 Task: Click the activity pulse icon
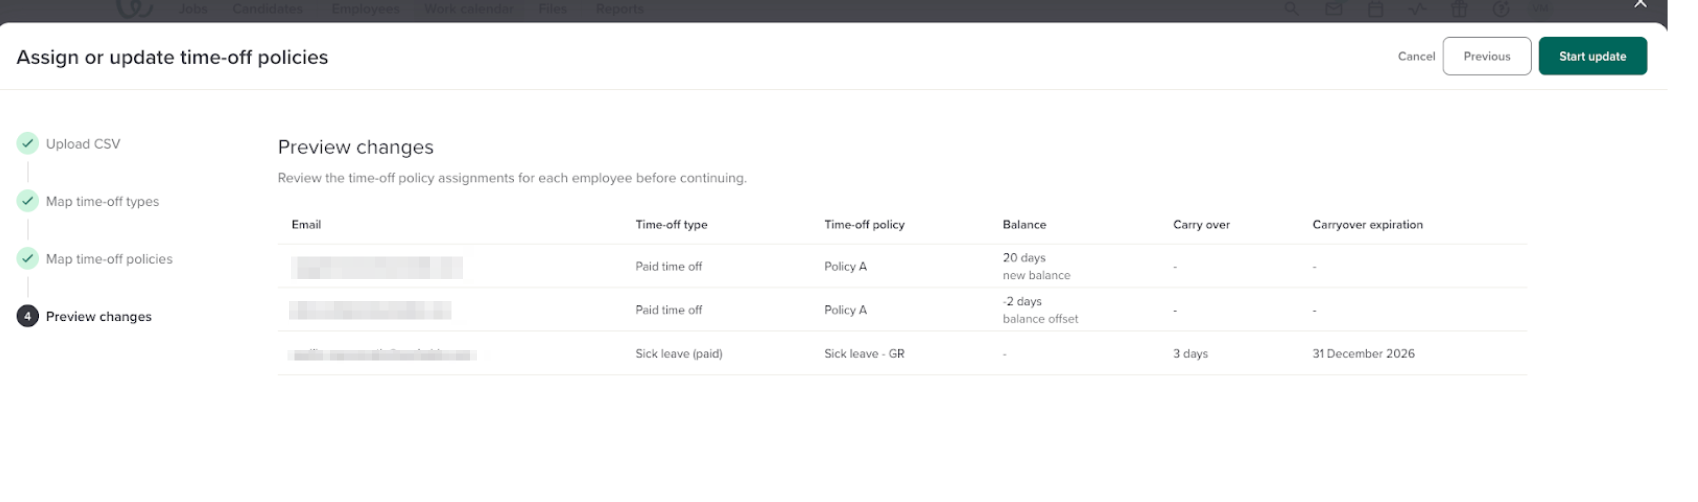pos(1417,9)
